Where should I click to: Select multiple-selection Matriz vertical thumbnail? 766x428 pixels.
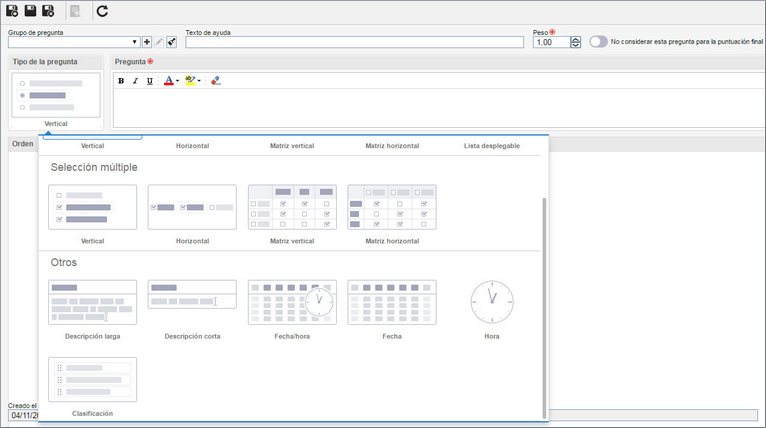point(292,207)
